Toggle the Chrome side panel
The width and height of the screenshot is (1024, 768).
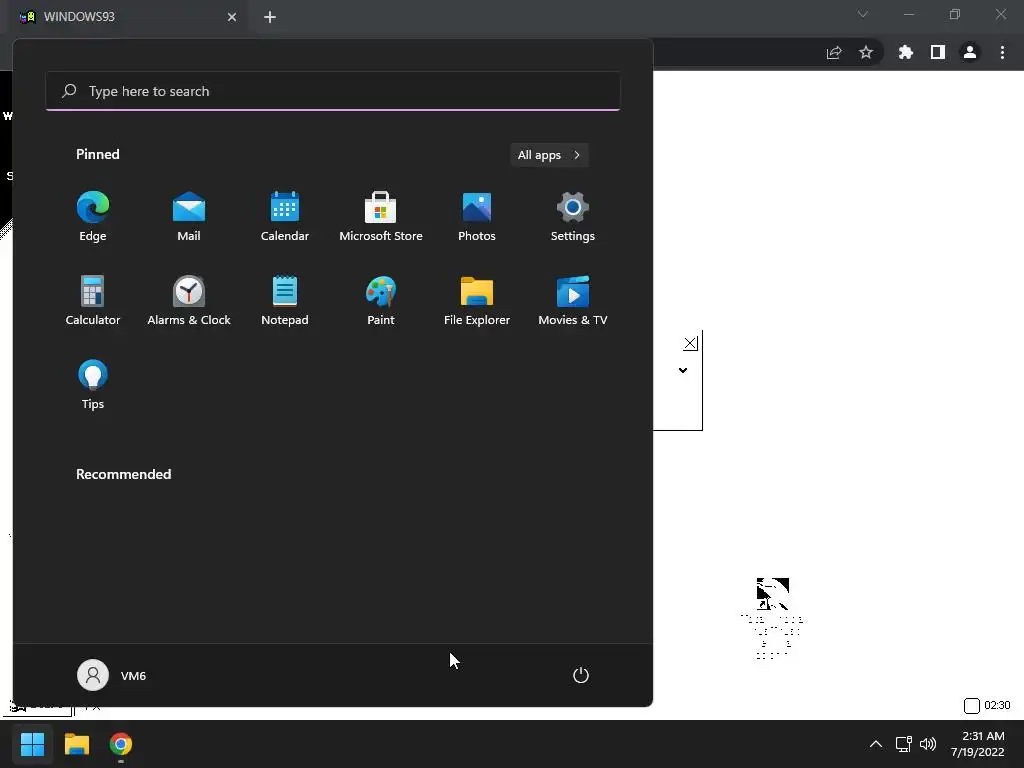click(x=938, y=52)
